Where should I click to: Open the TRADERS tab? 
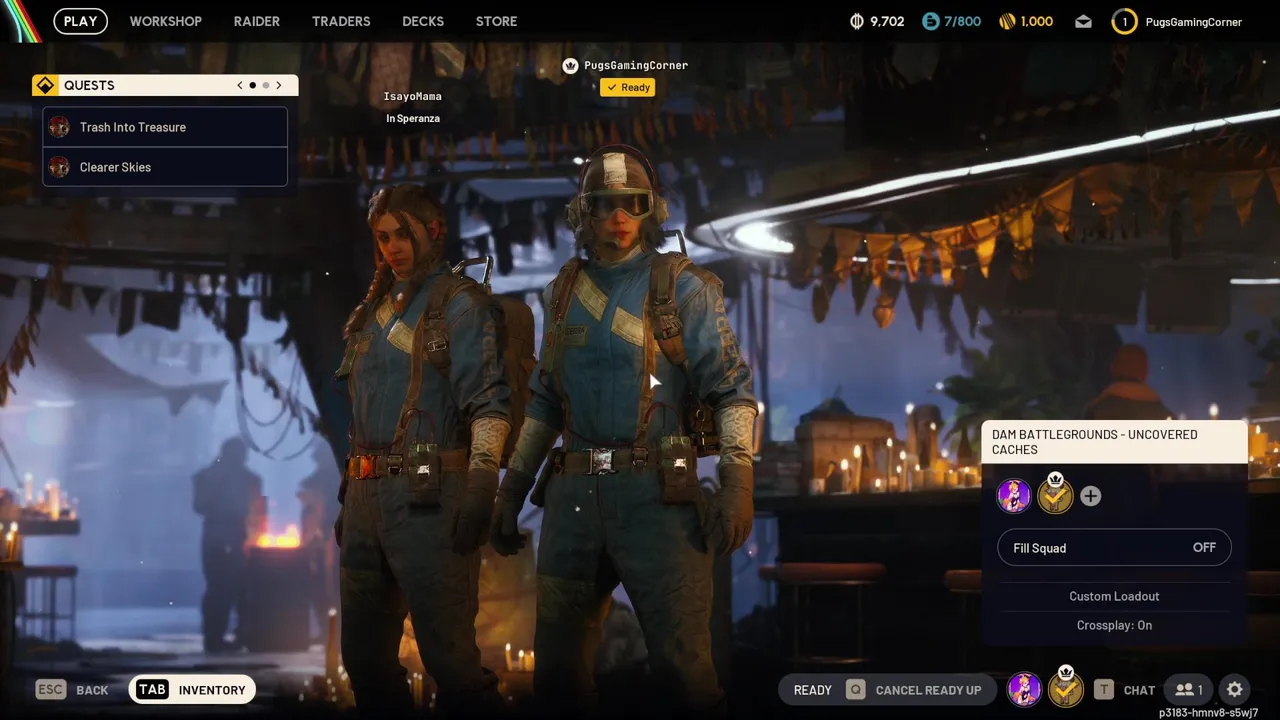pos(341,21)
